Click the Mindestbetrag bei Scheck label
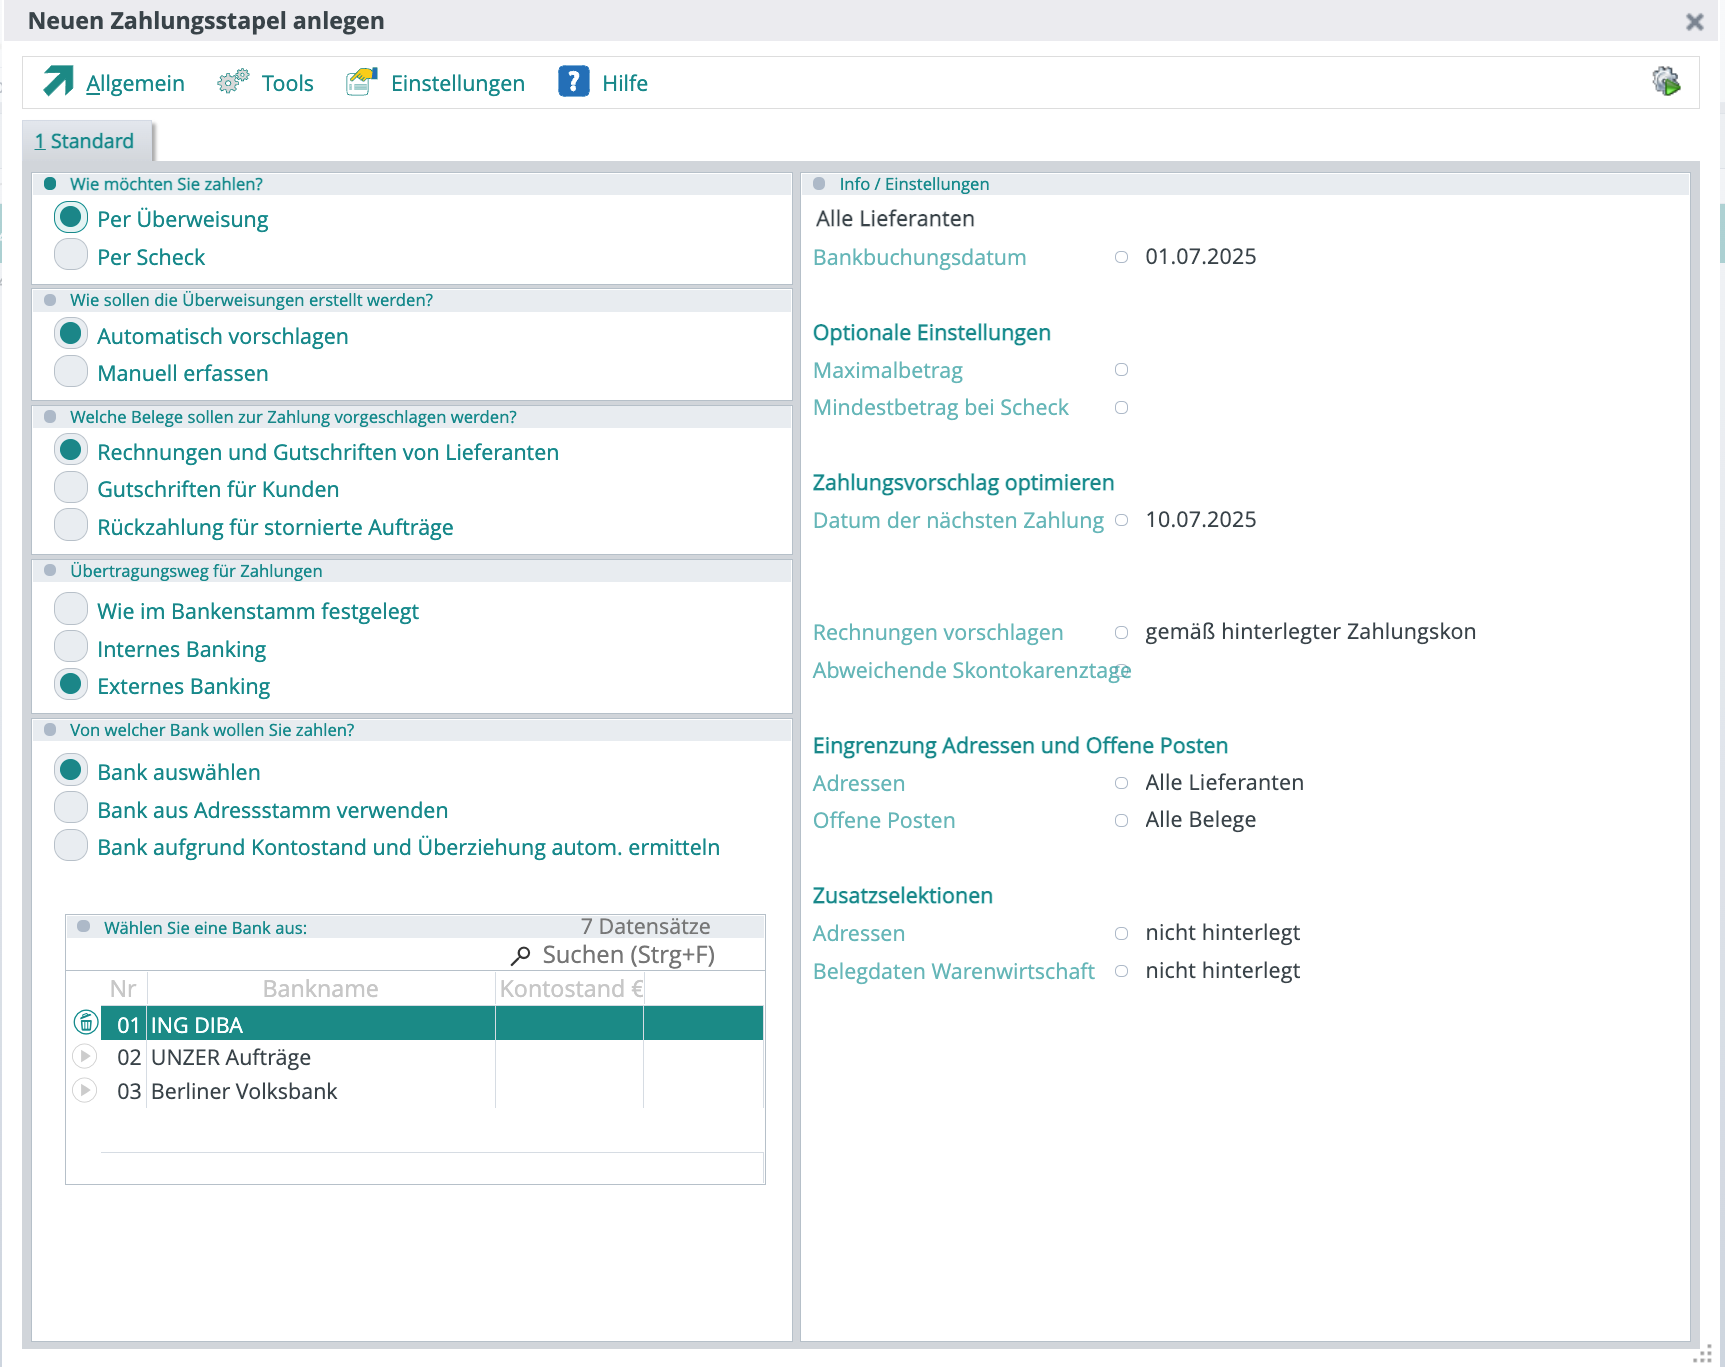The height and width of the screenshot is (1367, 1725). pos(941,408)
